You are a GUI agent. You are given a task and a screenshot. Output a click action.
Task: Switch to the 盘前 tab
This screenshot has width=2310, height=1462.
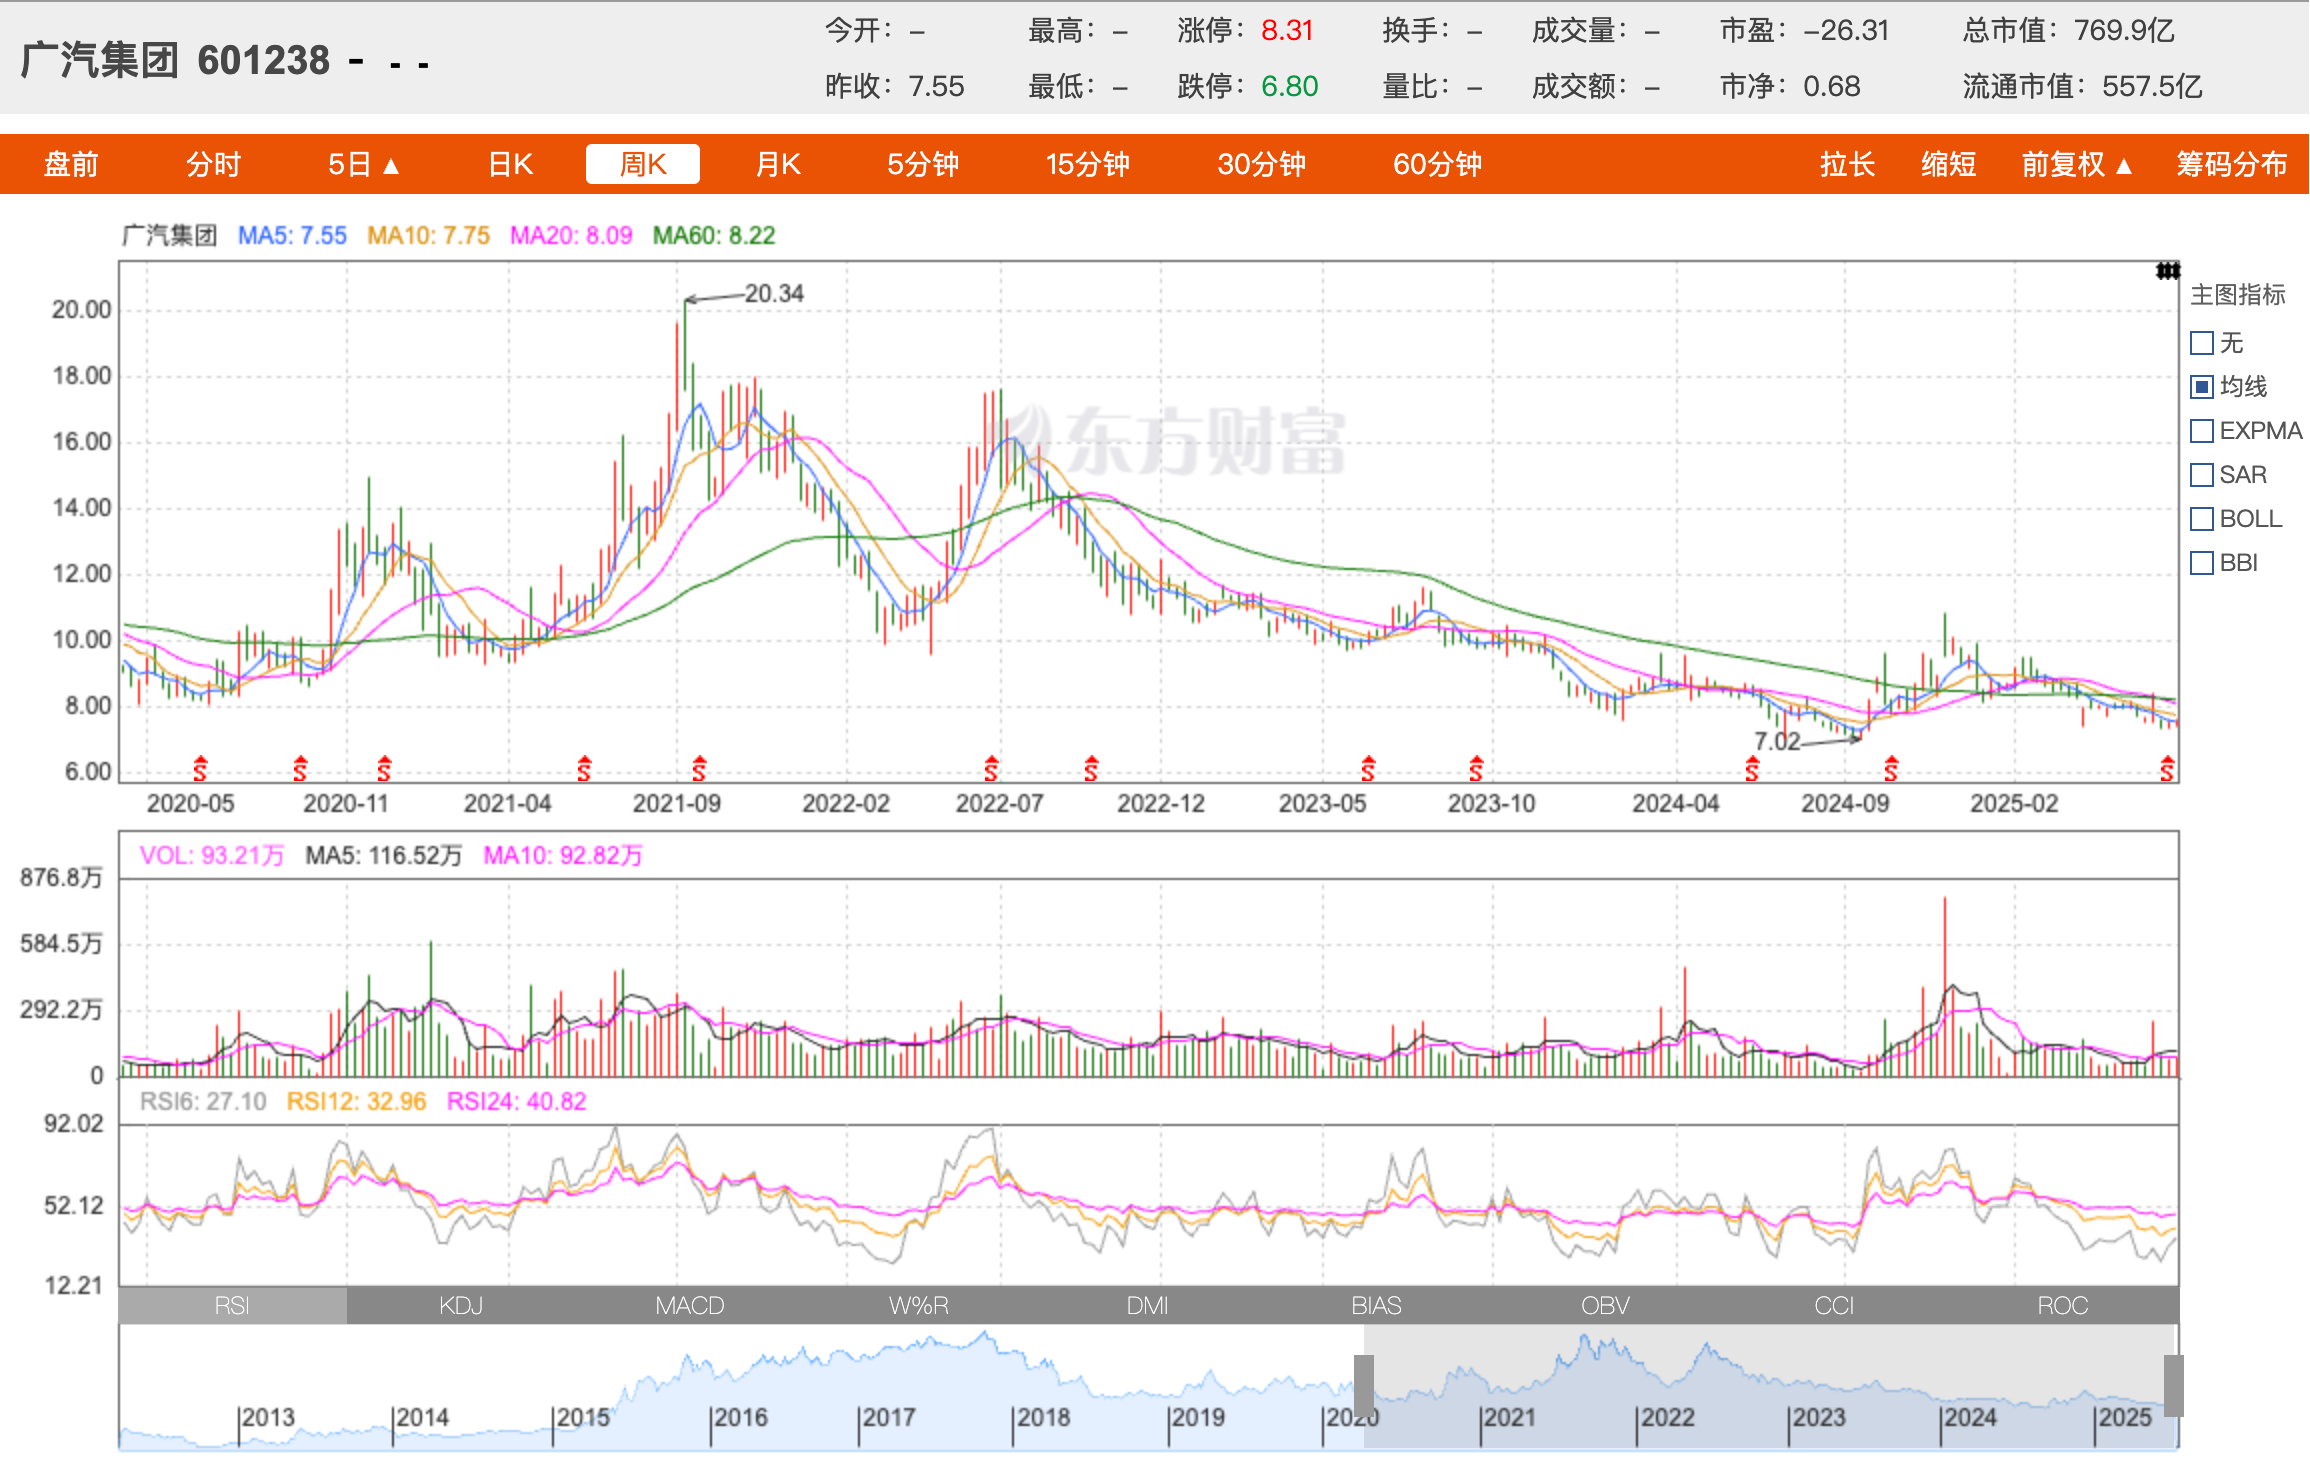tap(71, 164)
